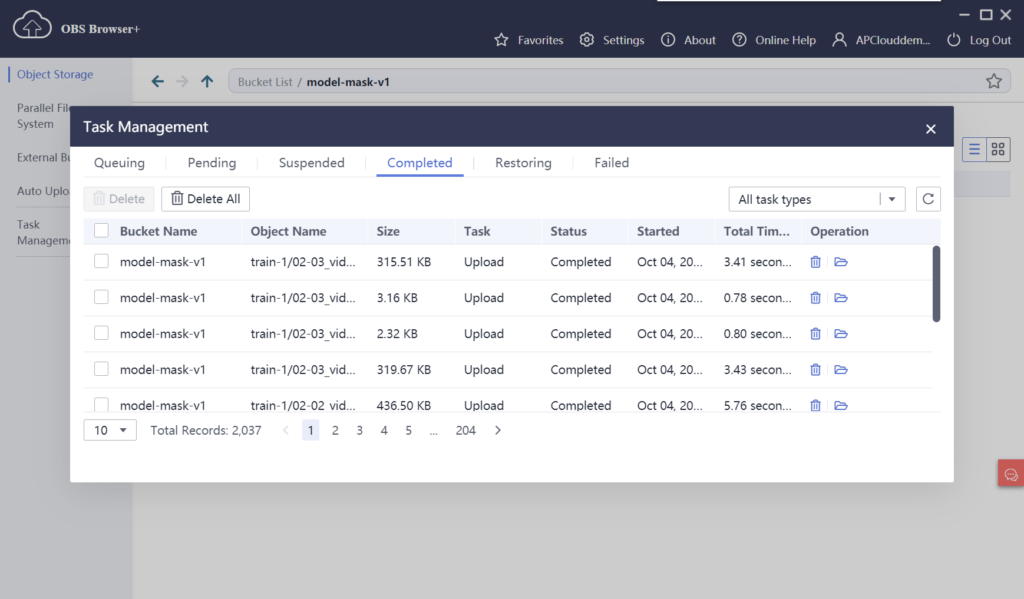Switch to the Failed tab

click(x=611, y=163)
